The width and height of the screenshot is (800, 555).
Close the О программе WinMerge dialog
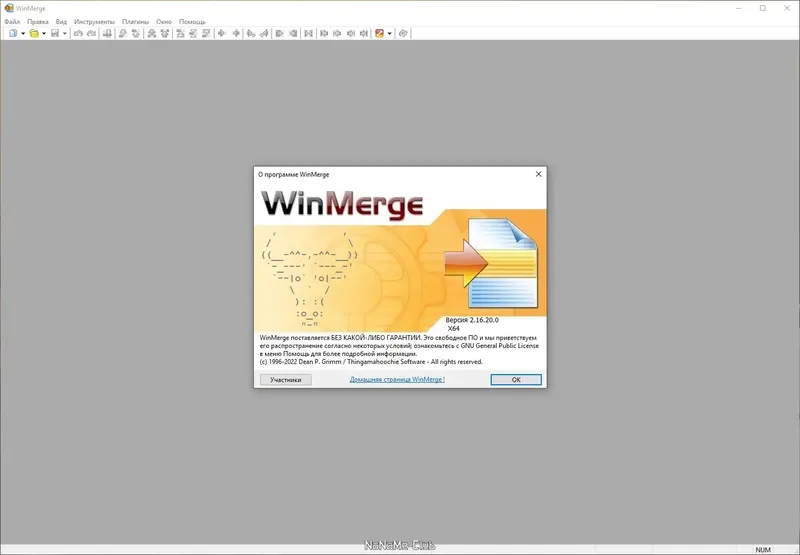point(538,174)
